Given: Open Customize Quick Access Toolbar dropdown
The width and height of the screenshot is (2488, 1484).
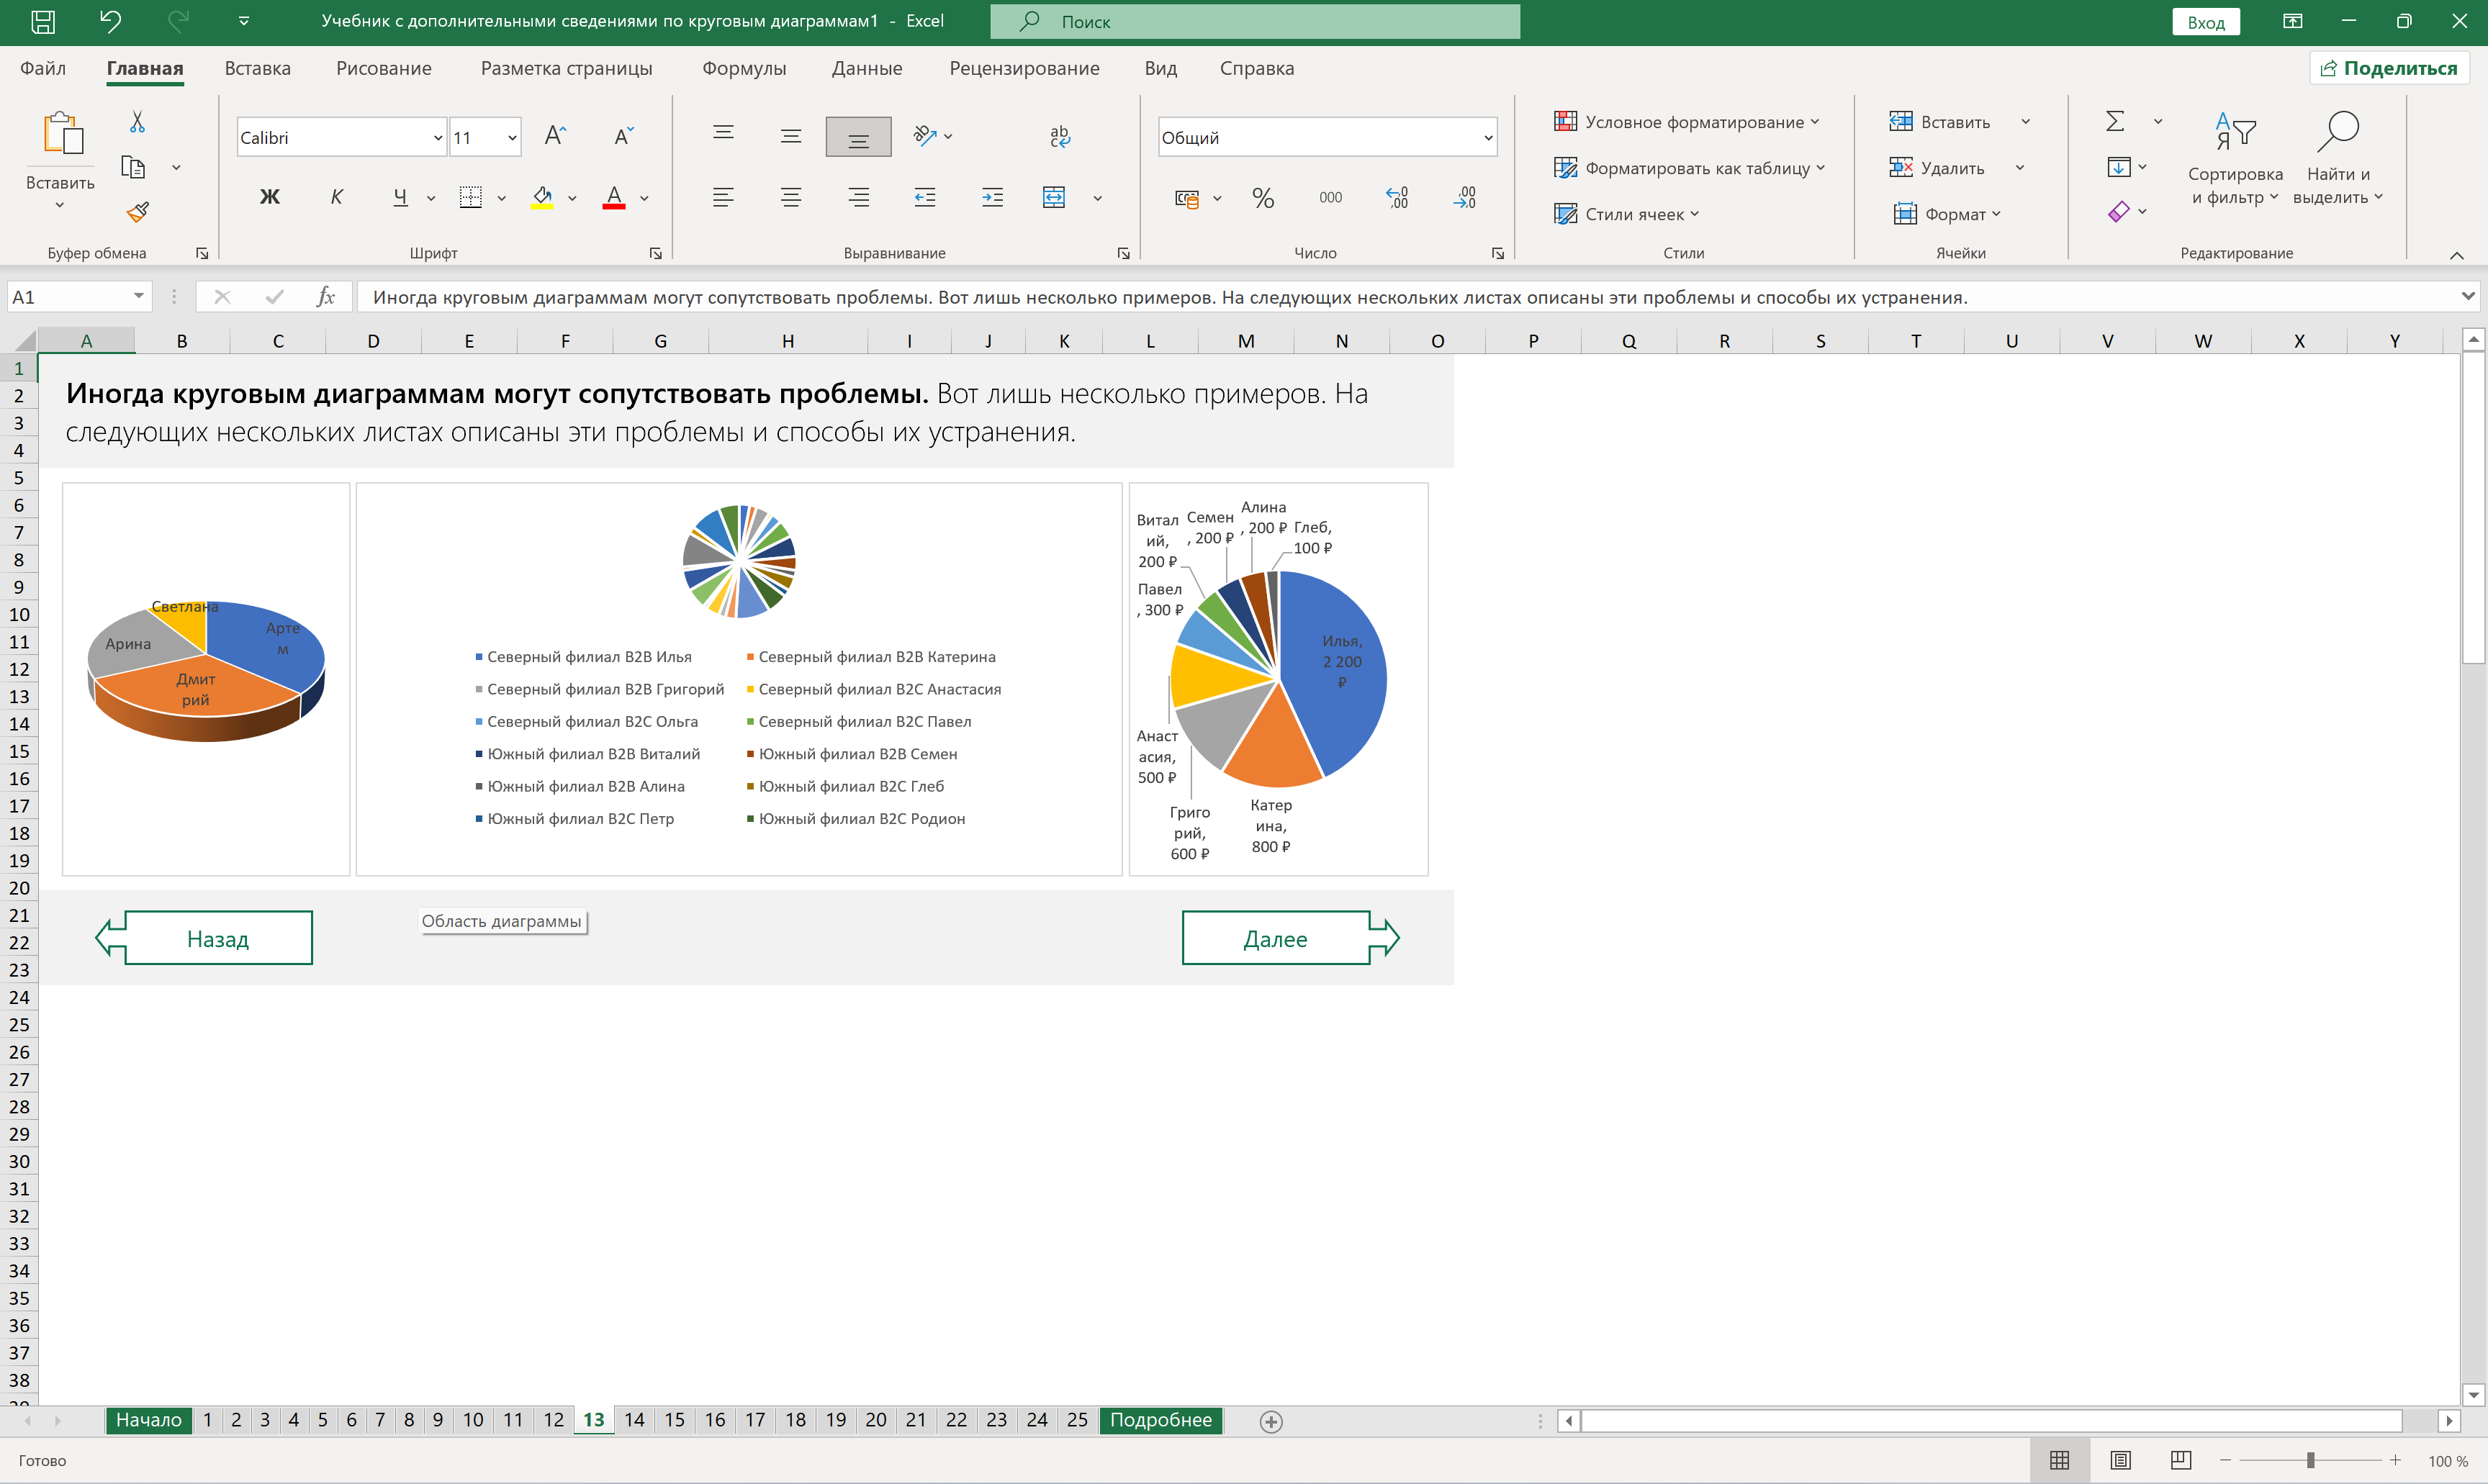Looking at the screenshot, I should pos(243,21).
